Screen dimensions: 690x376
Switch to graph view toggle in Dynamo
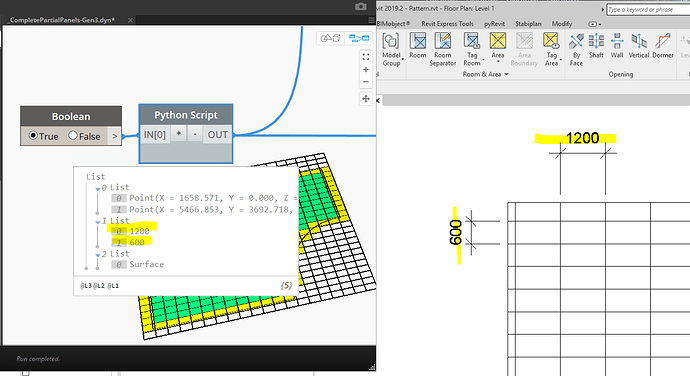pos(358,38)
